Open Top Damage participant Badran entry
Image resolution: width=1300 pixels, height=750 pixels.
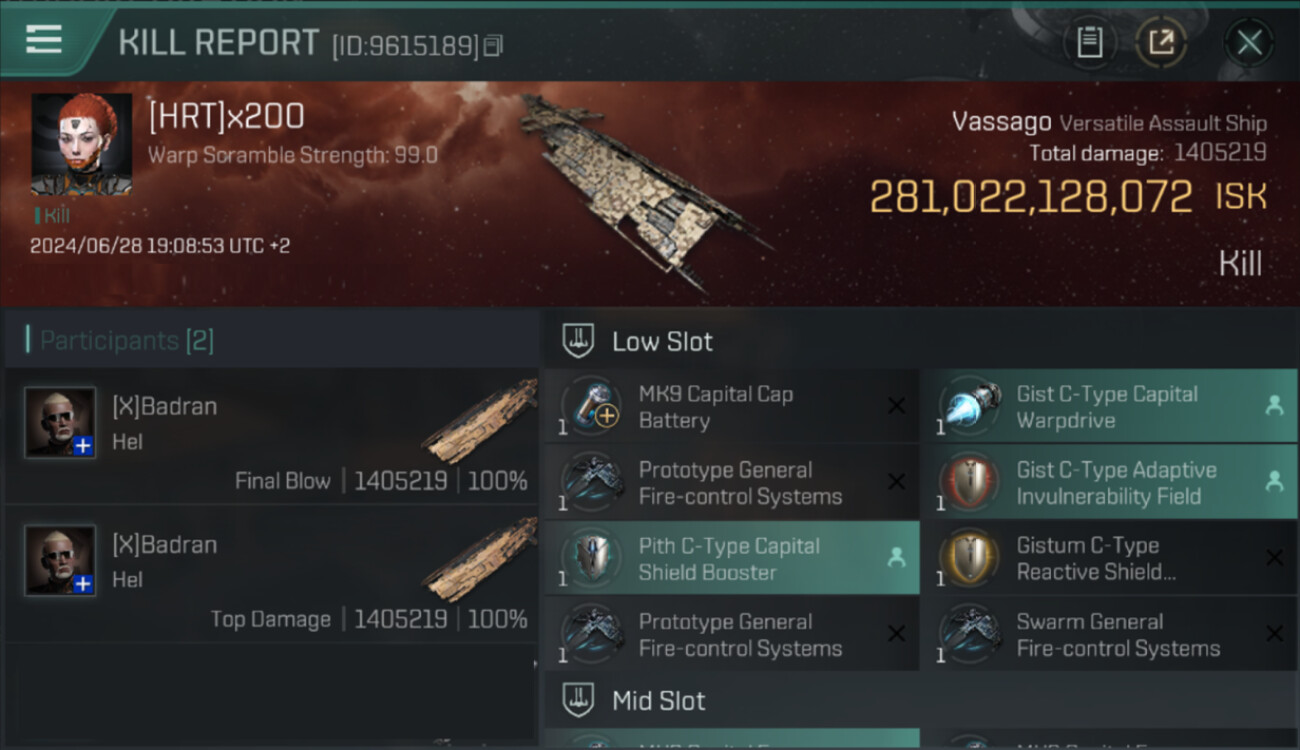pyautogui.click(x=270, y=573)
